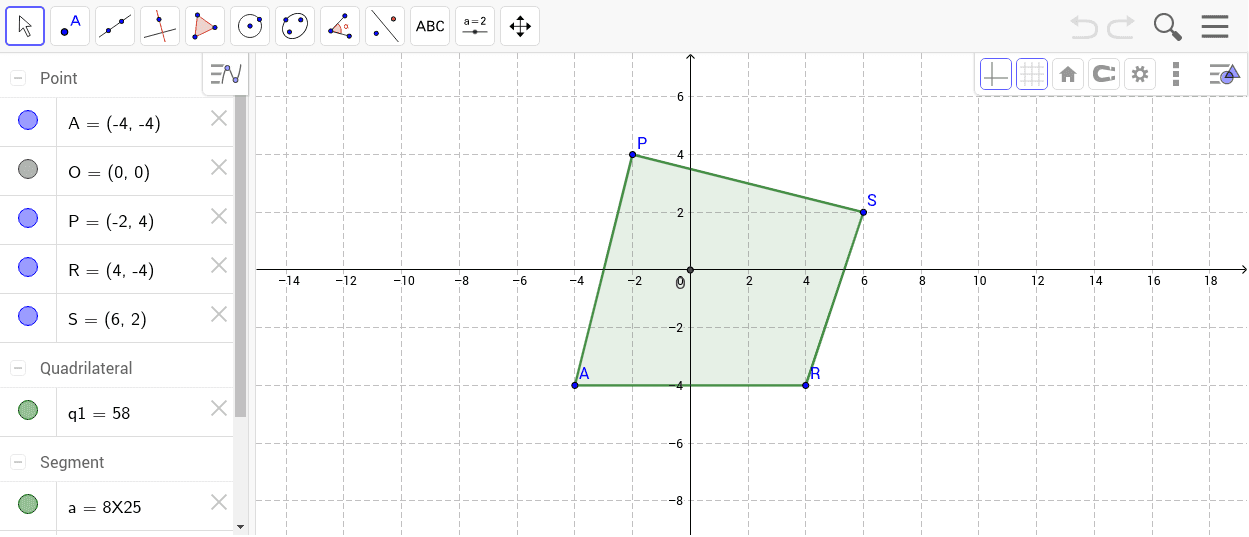The image size is (1249, 537).
Task: Click point A on the graph
Action: click(575, 385)
